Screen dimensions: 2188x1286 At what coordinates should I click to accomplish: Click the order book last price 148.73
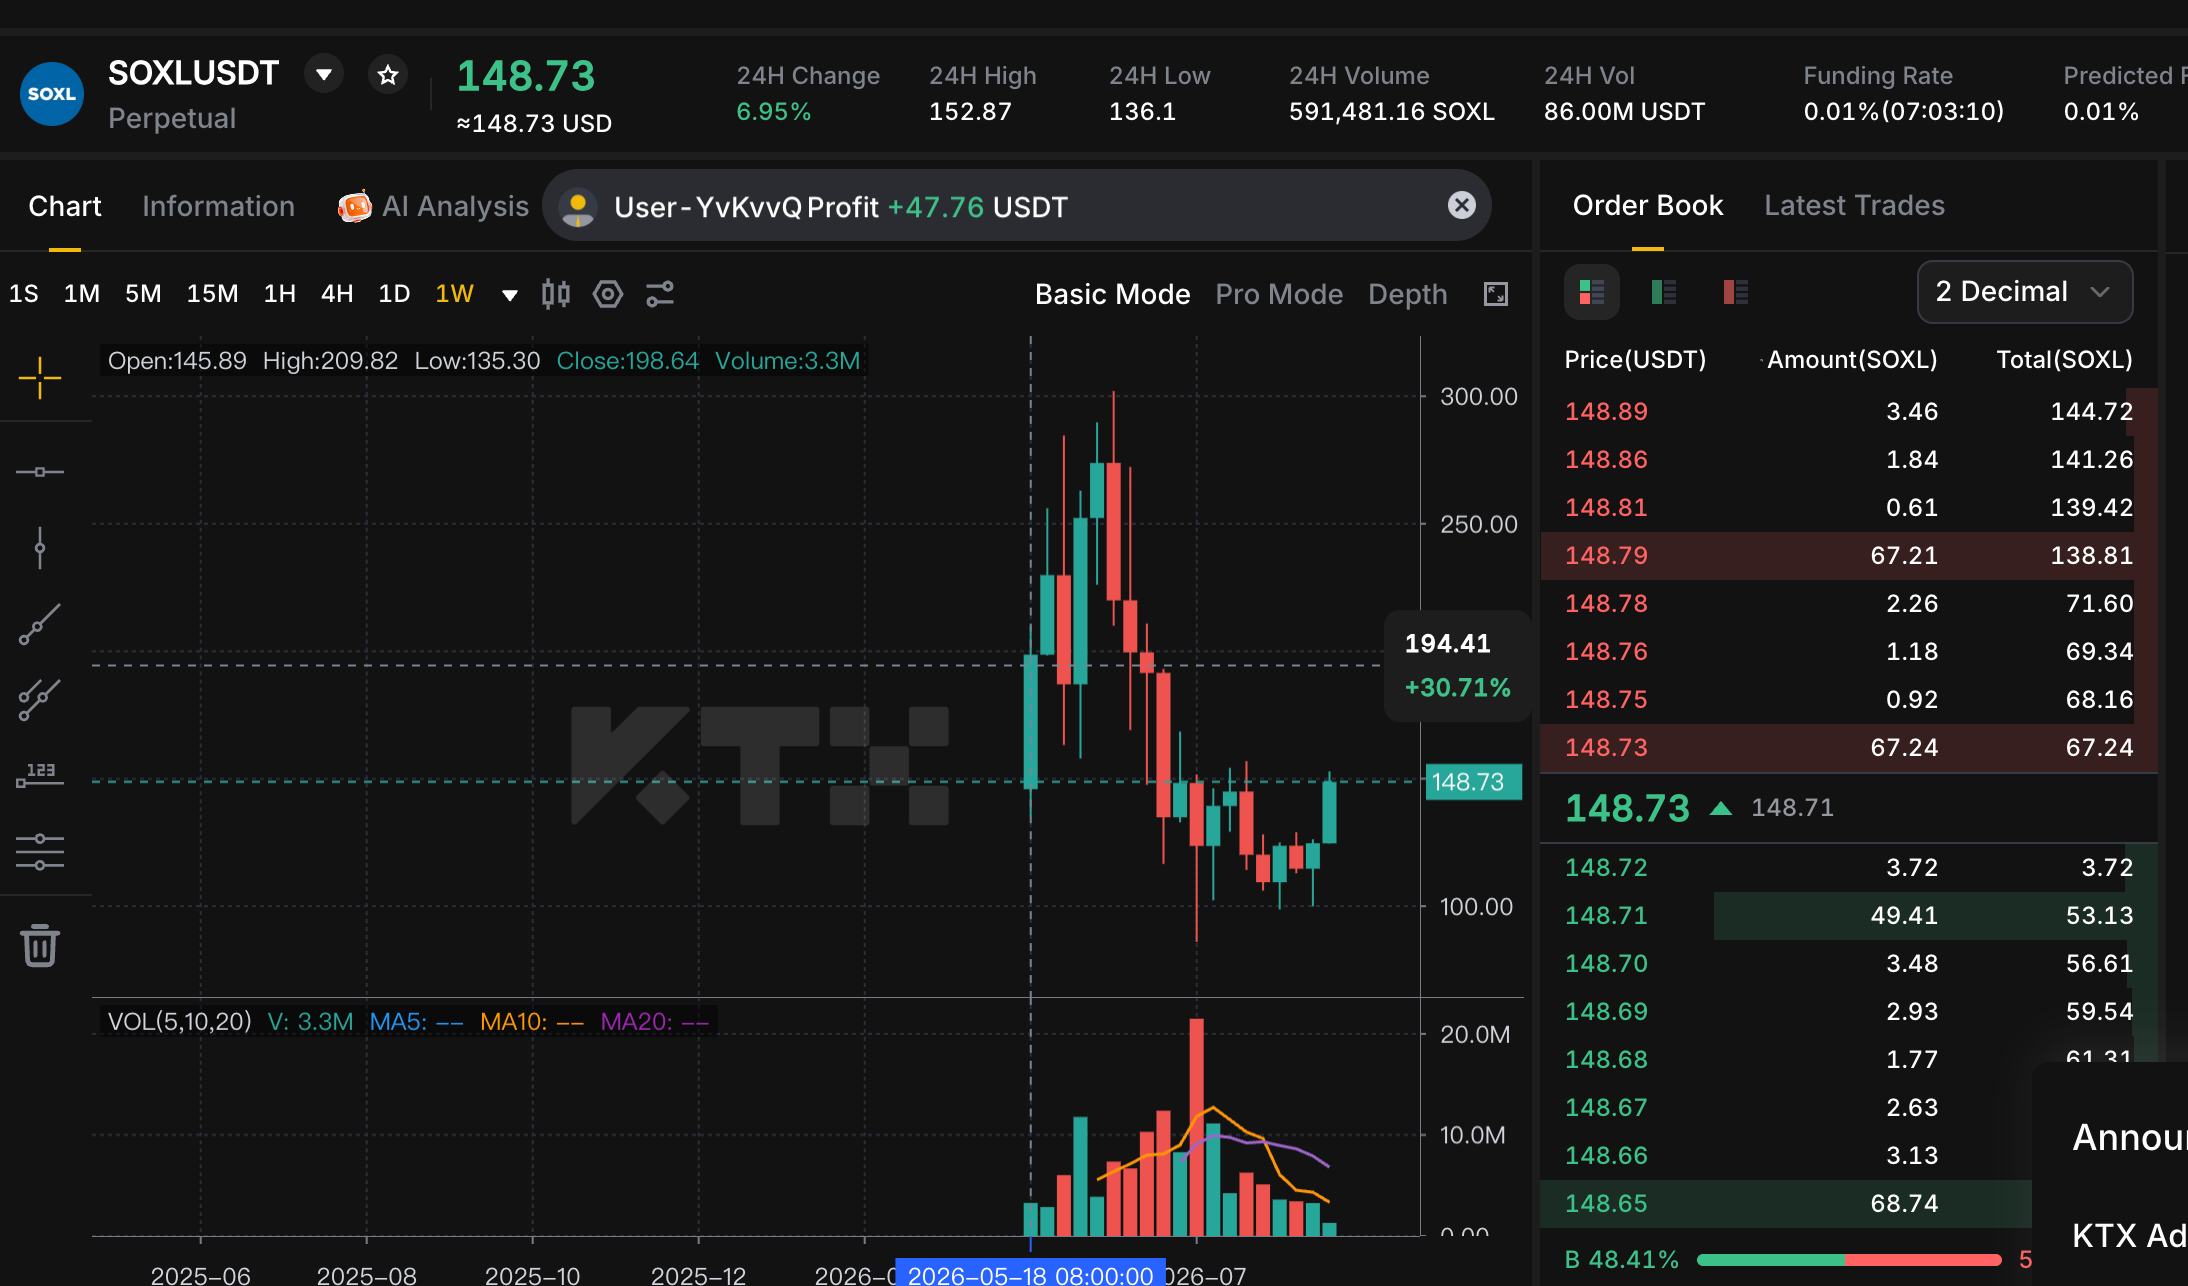click(1627, 808)
